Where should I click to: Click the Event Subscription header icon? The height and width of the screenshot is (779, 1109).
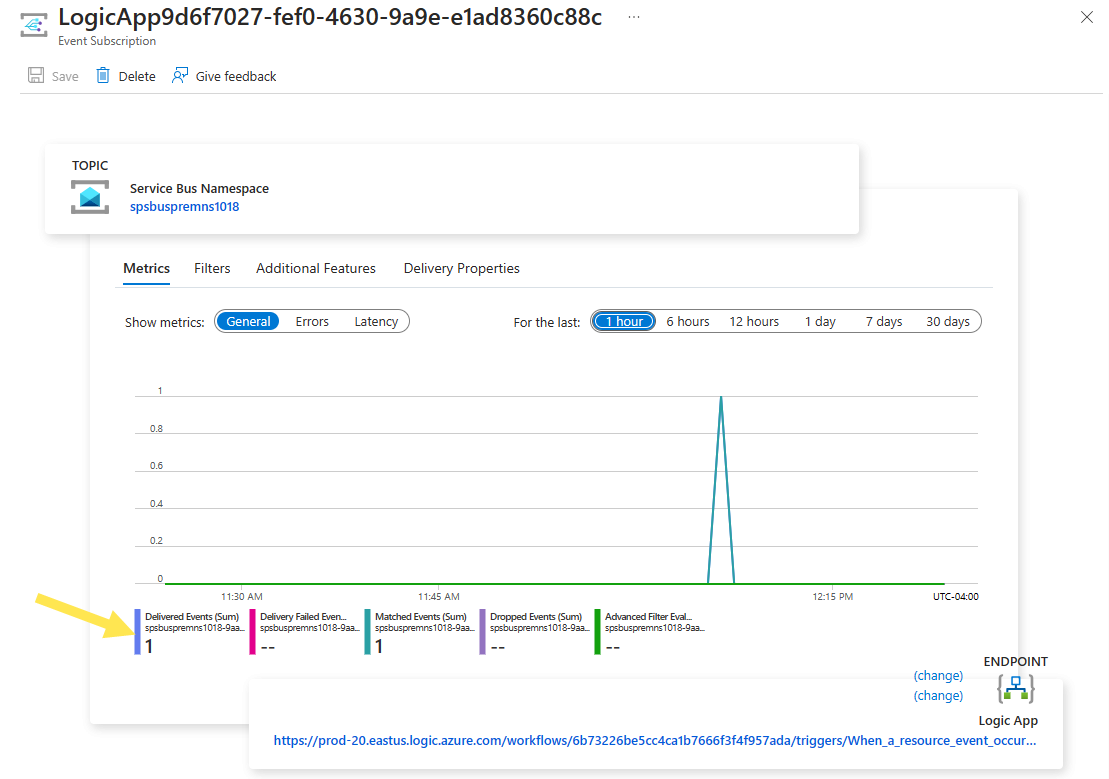tap(33, 25)
